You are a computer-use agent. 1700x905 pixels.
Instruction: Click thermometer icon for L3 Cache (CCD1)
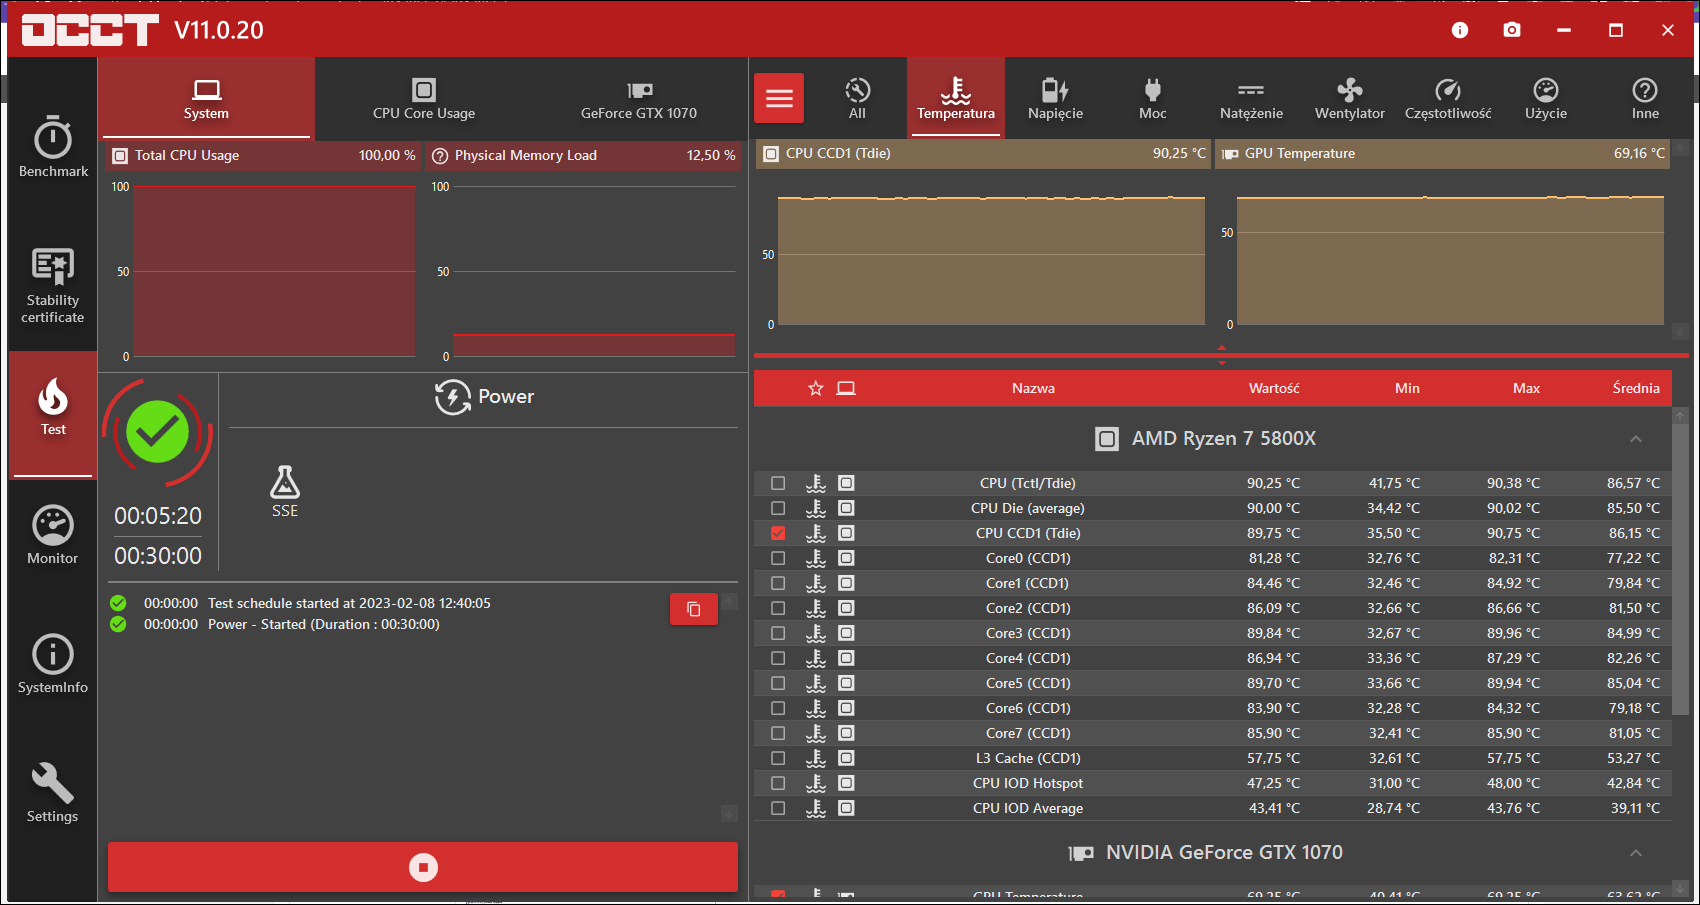coord(816,758)
